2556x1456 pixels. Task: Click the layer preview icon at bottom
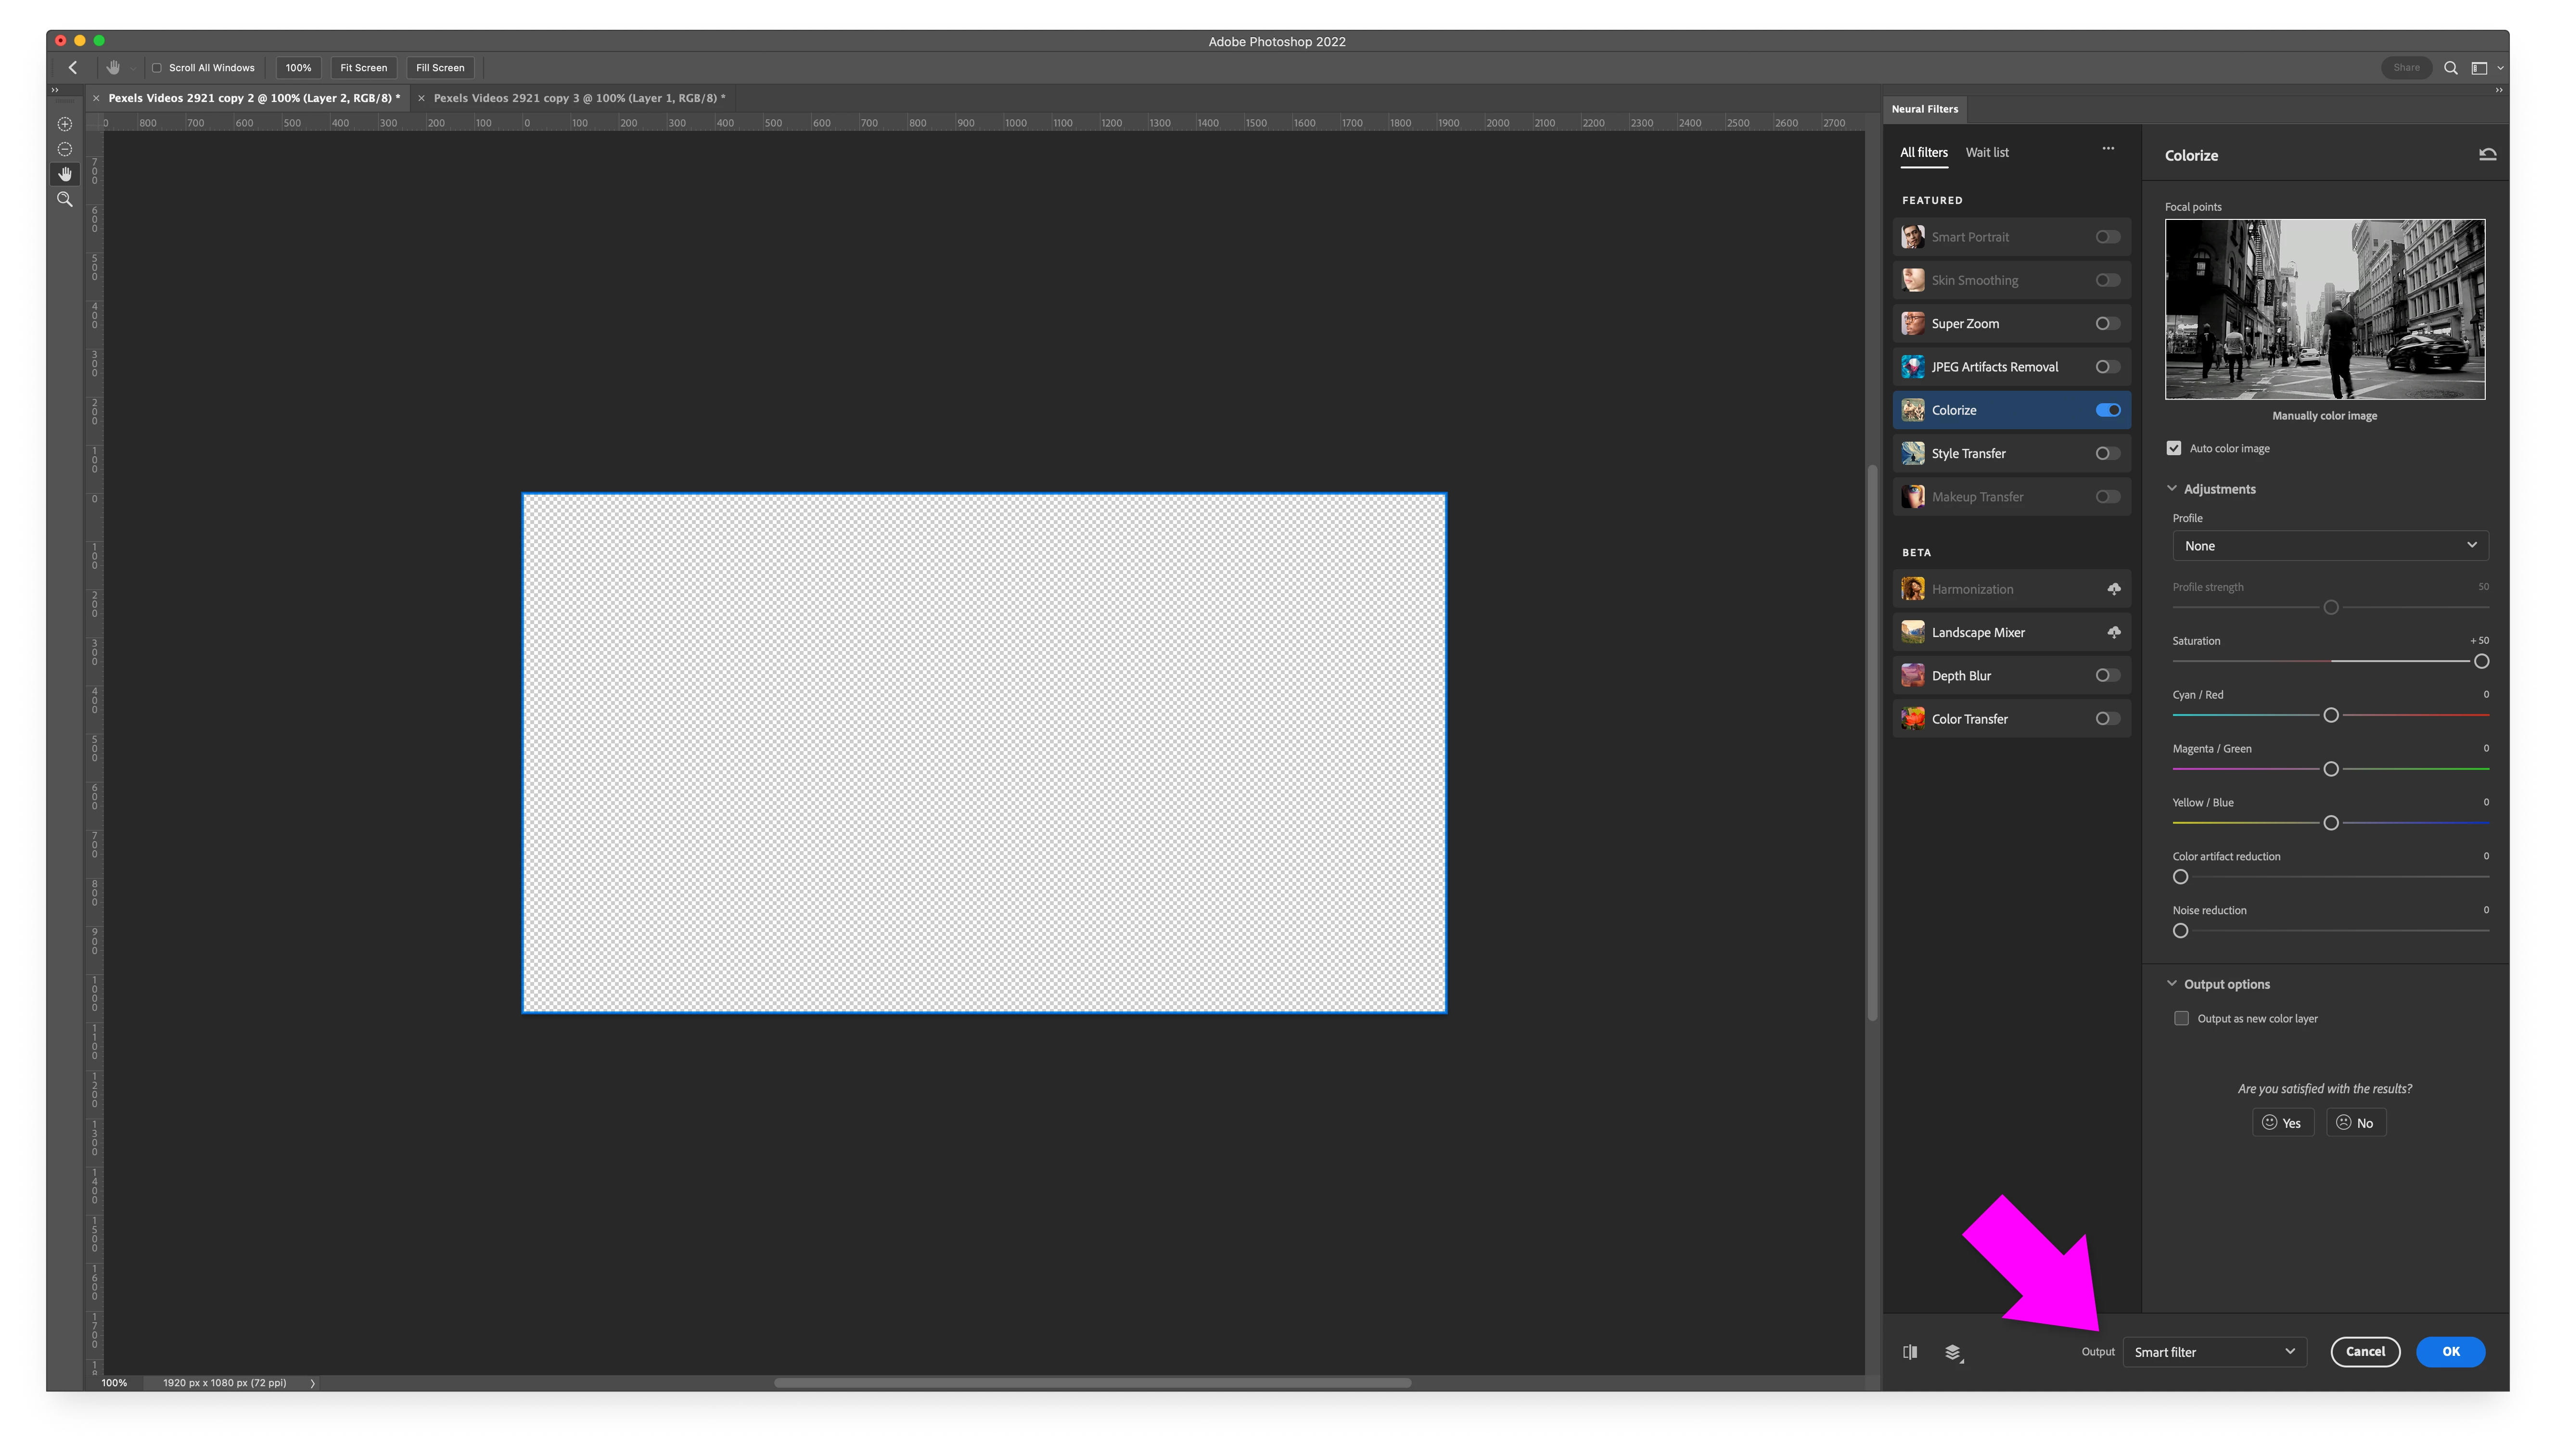pos(1953,1352)
